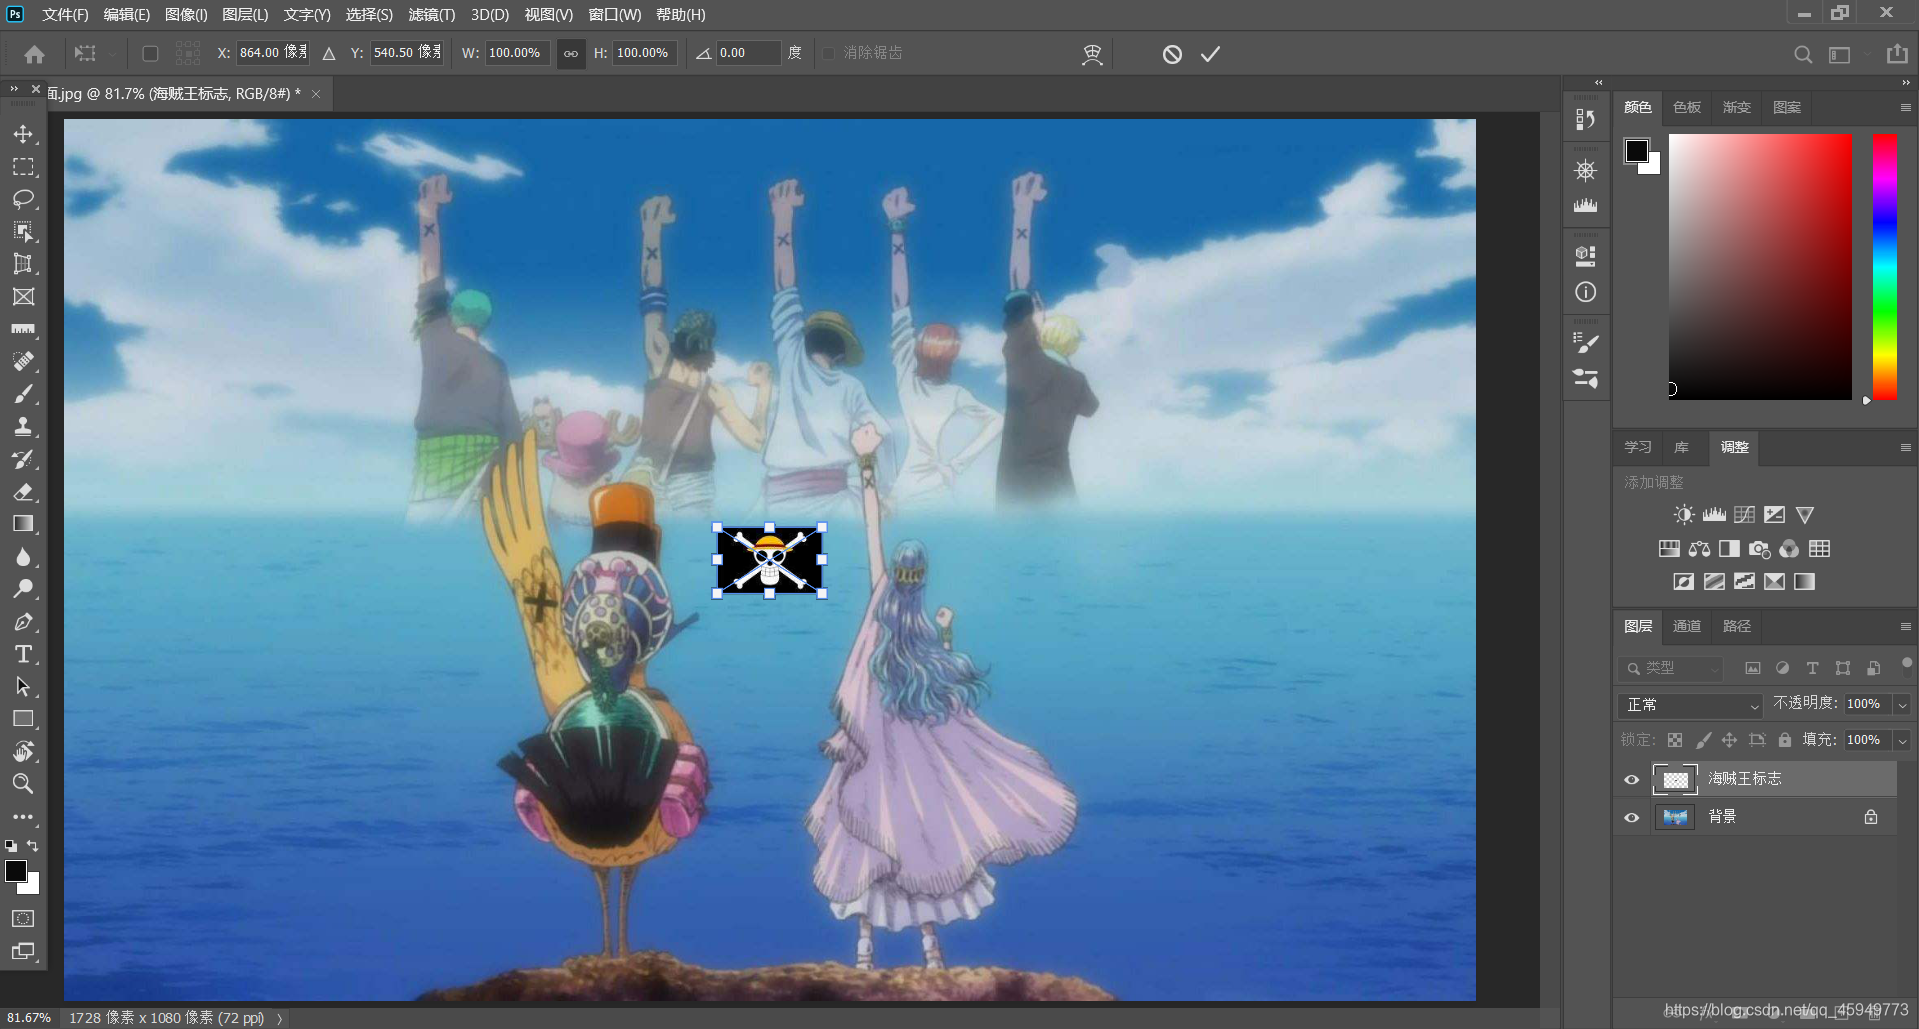This screenshot has height=1029, width=1919.
Task: Toggle Quick Mask mode
Action: [x=23, y=918]
